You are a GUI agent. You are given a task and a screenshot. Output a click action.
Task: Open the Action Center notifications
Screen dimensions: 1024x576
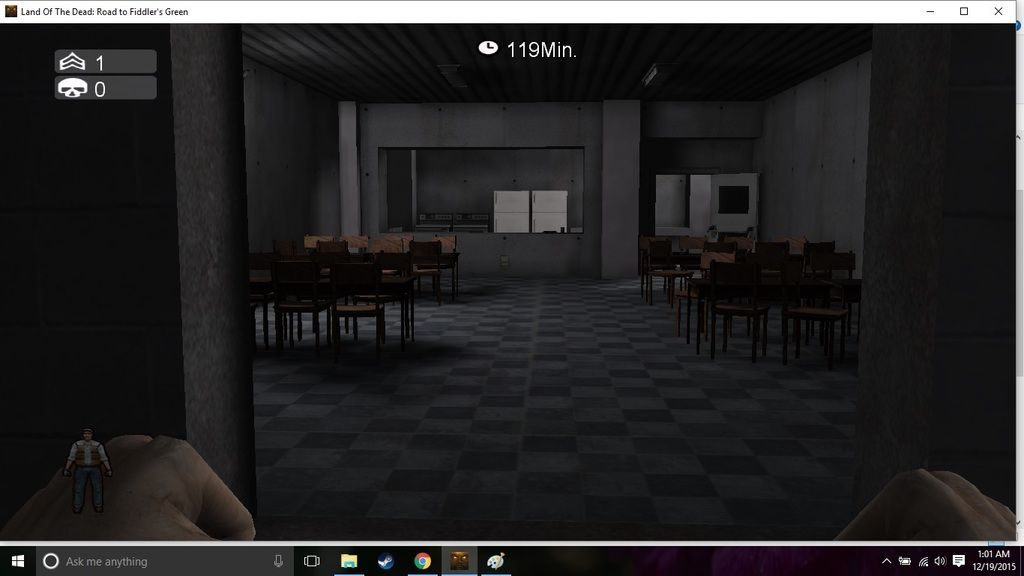click(x=960, y=561)
